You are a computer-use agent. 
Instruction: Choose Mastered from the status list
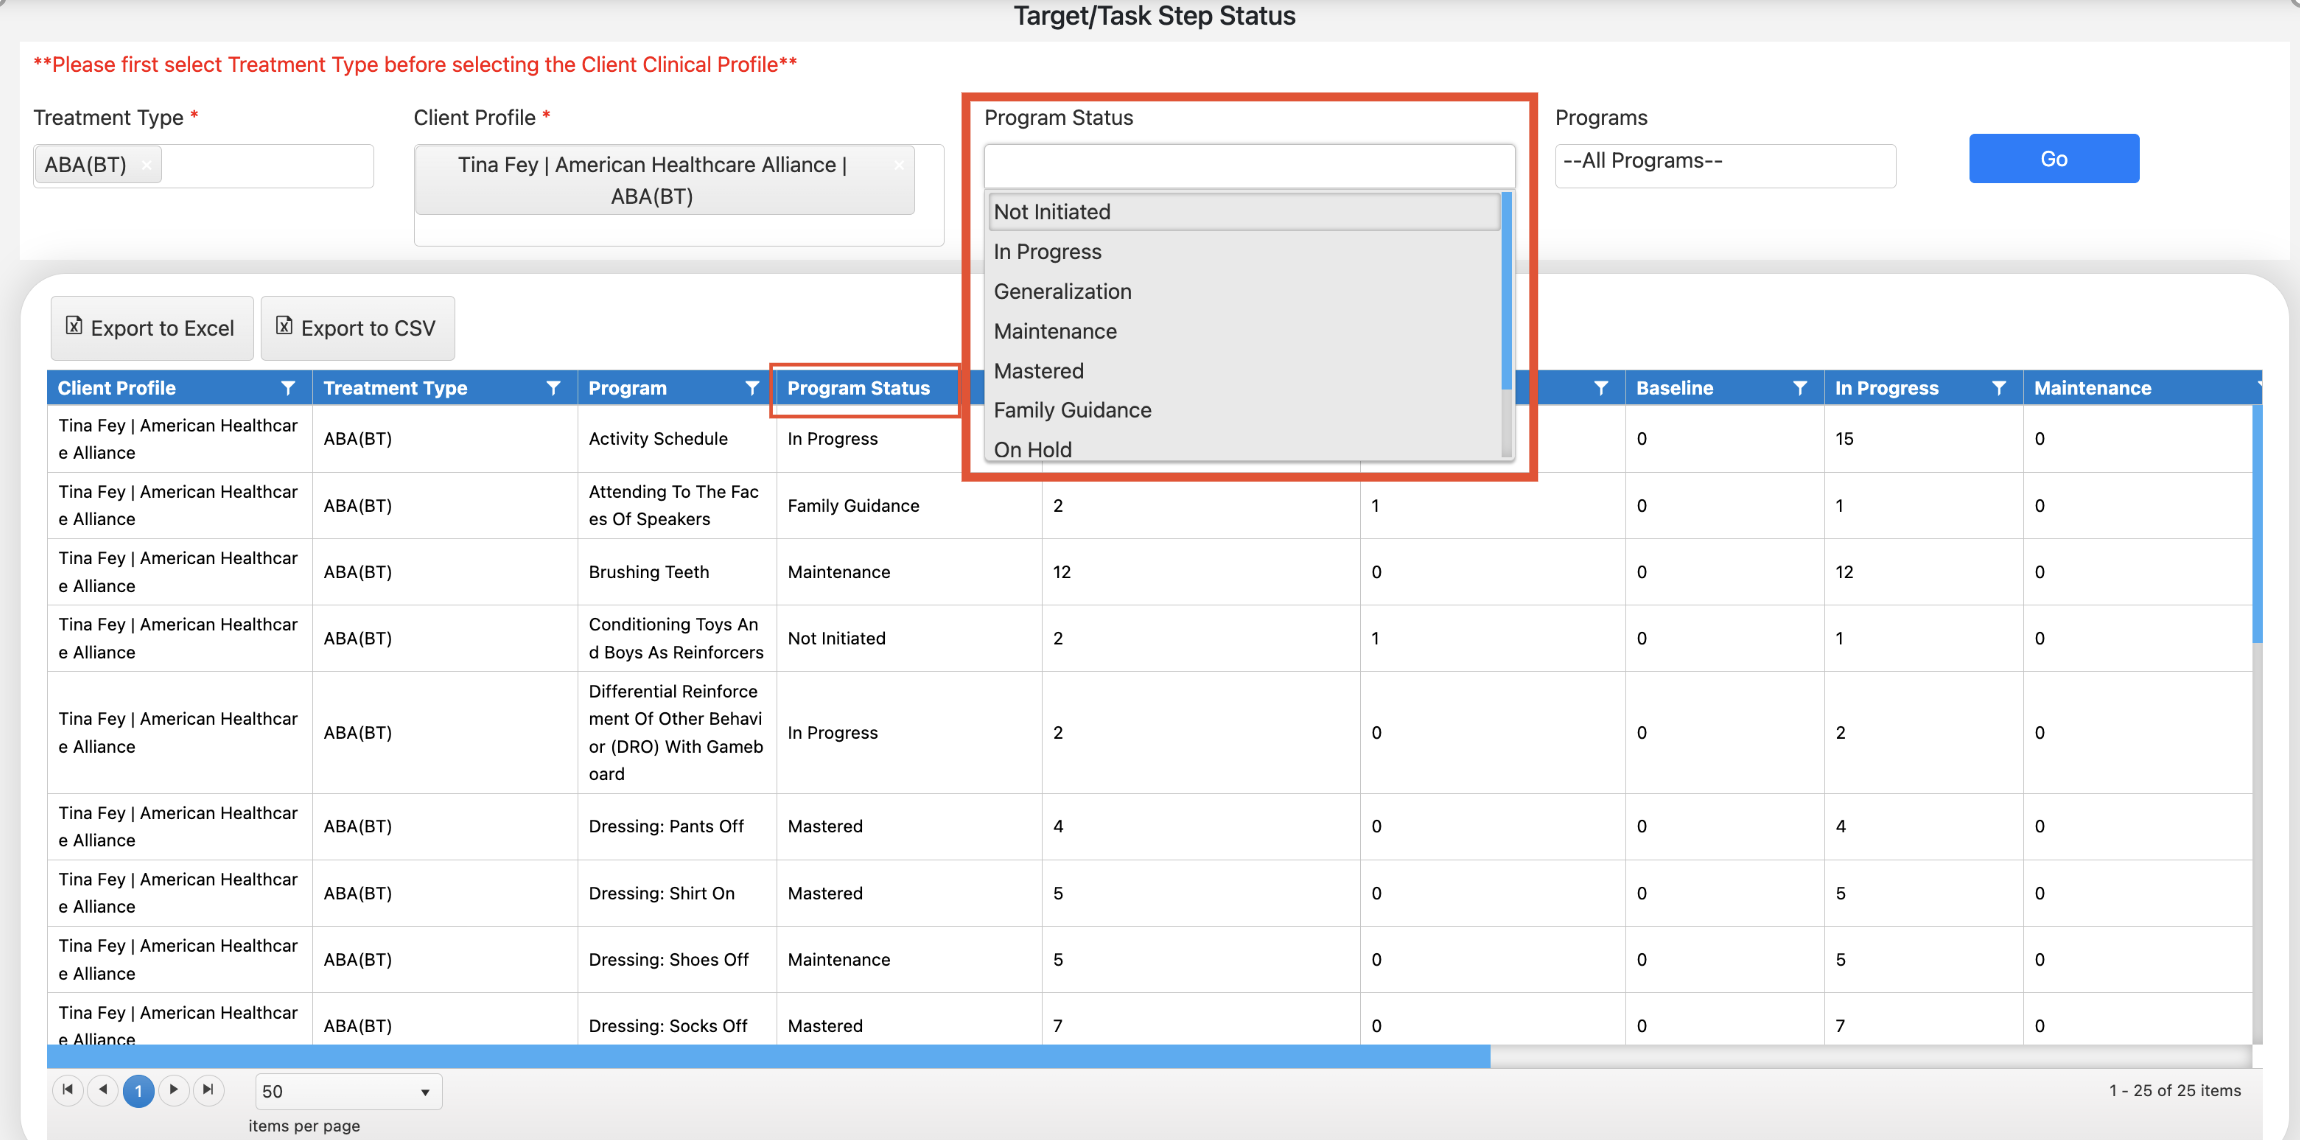point(1038,371)
